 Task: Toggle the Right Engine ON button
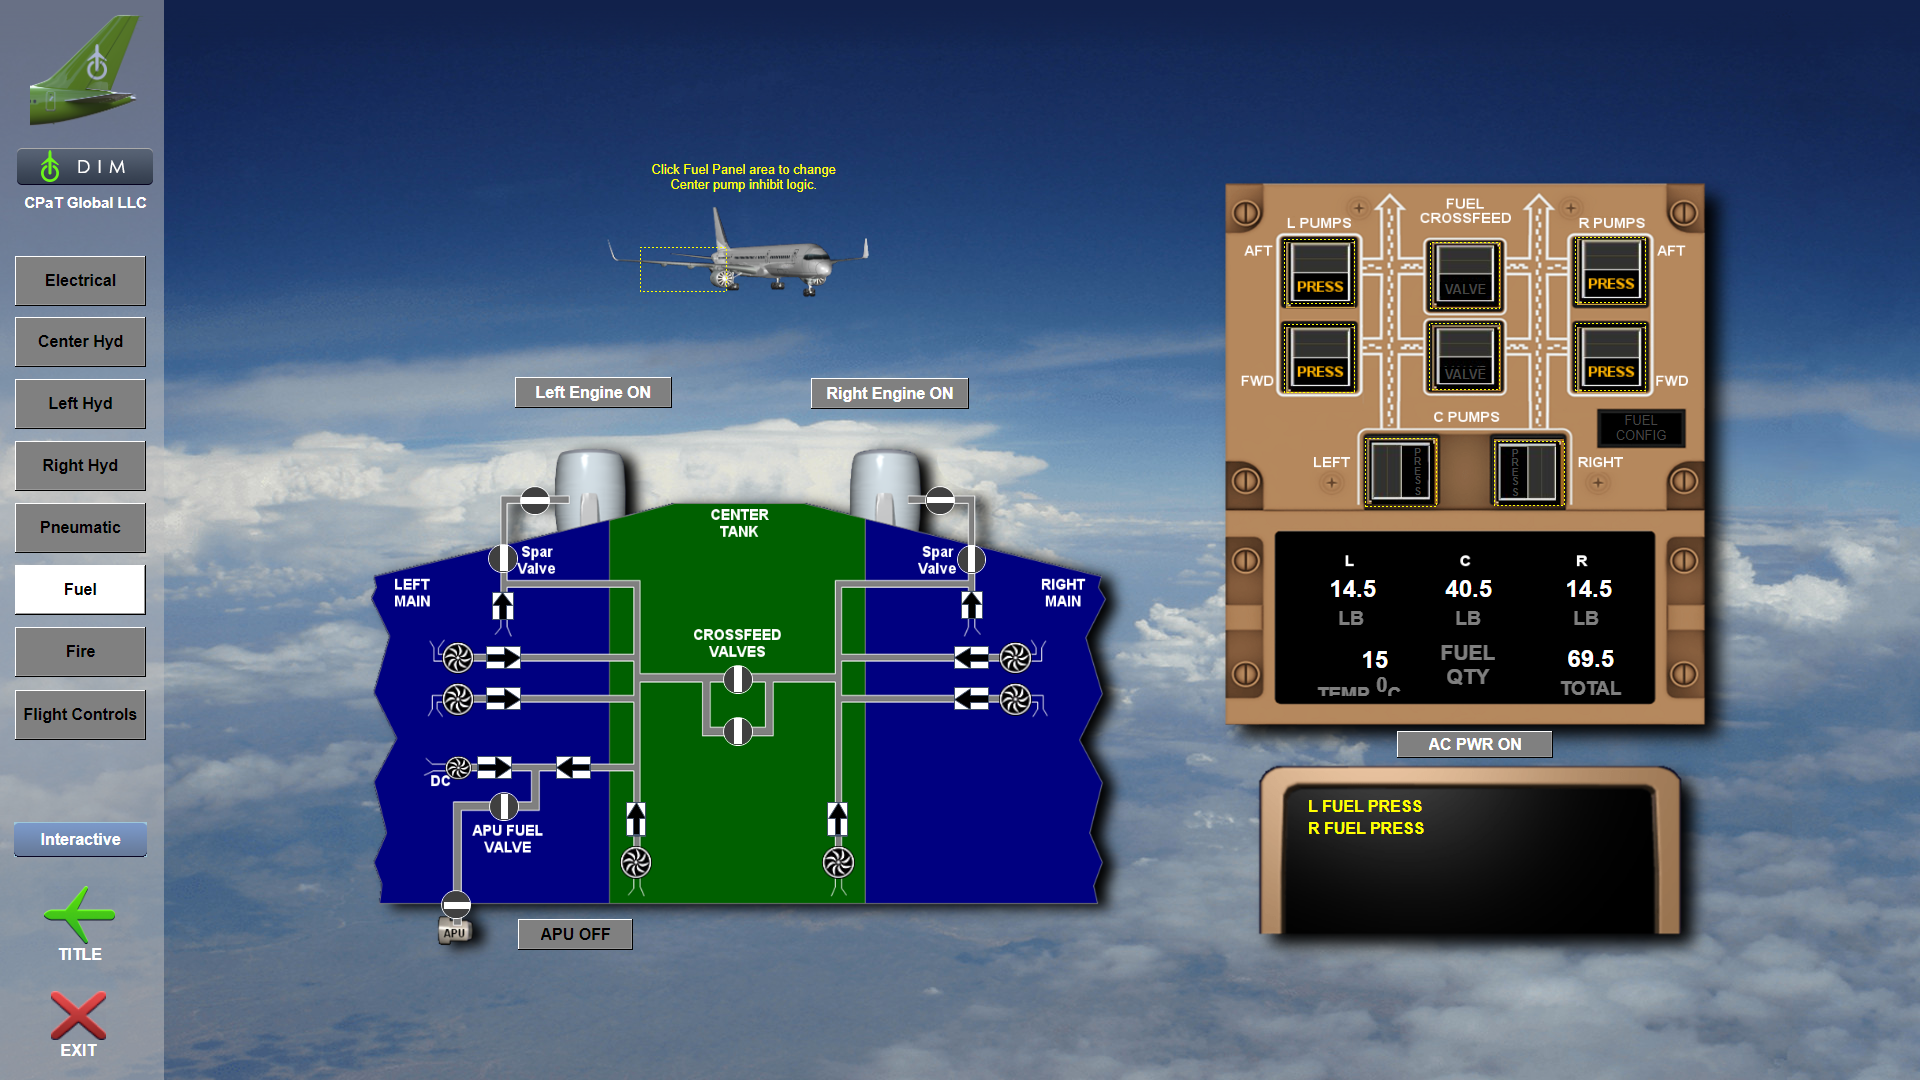pyautogui.click(x=891, y=392)
